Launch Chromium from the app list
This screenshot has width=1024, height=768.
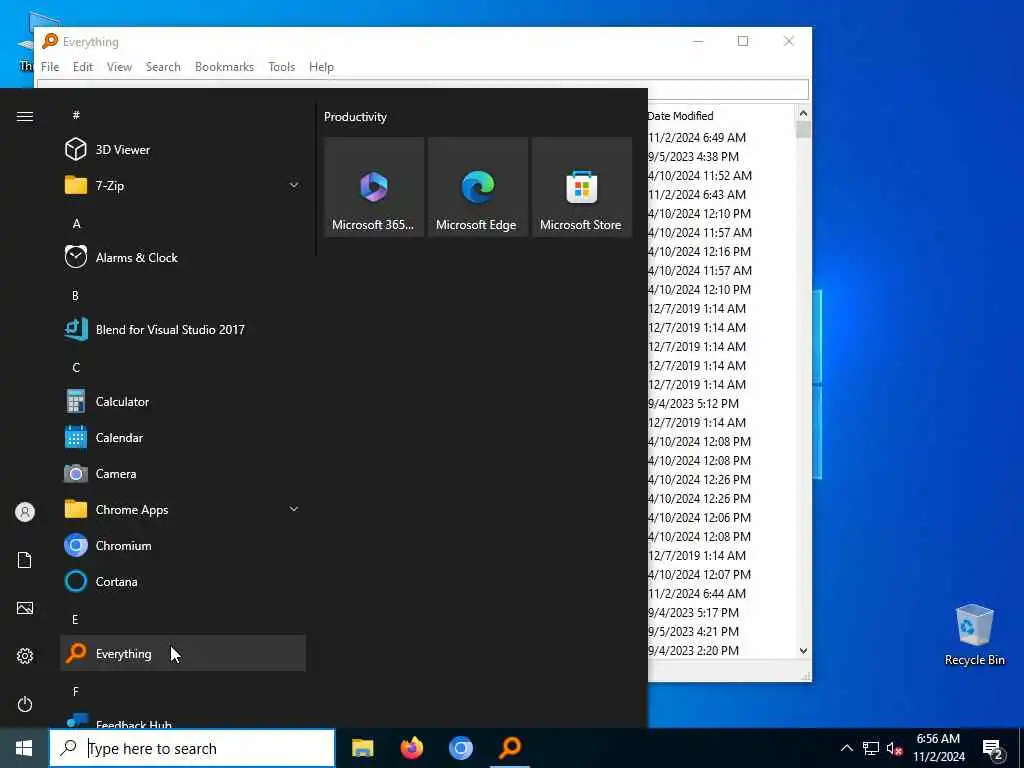[183, 545]
